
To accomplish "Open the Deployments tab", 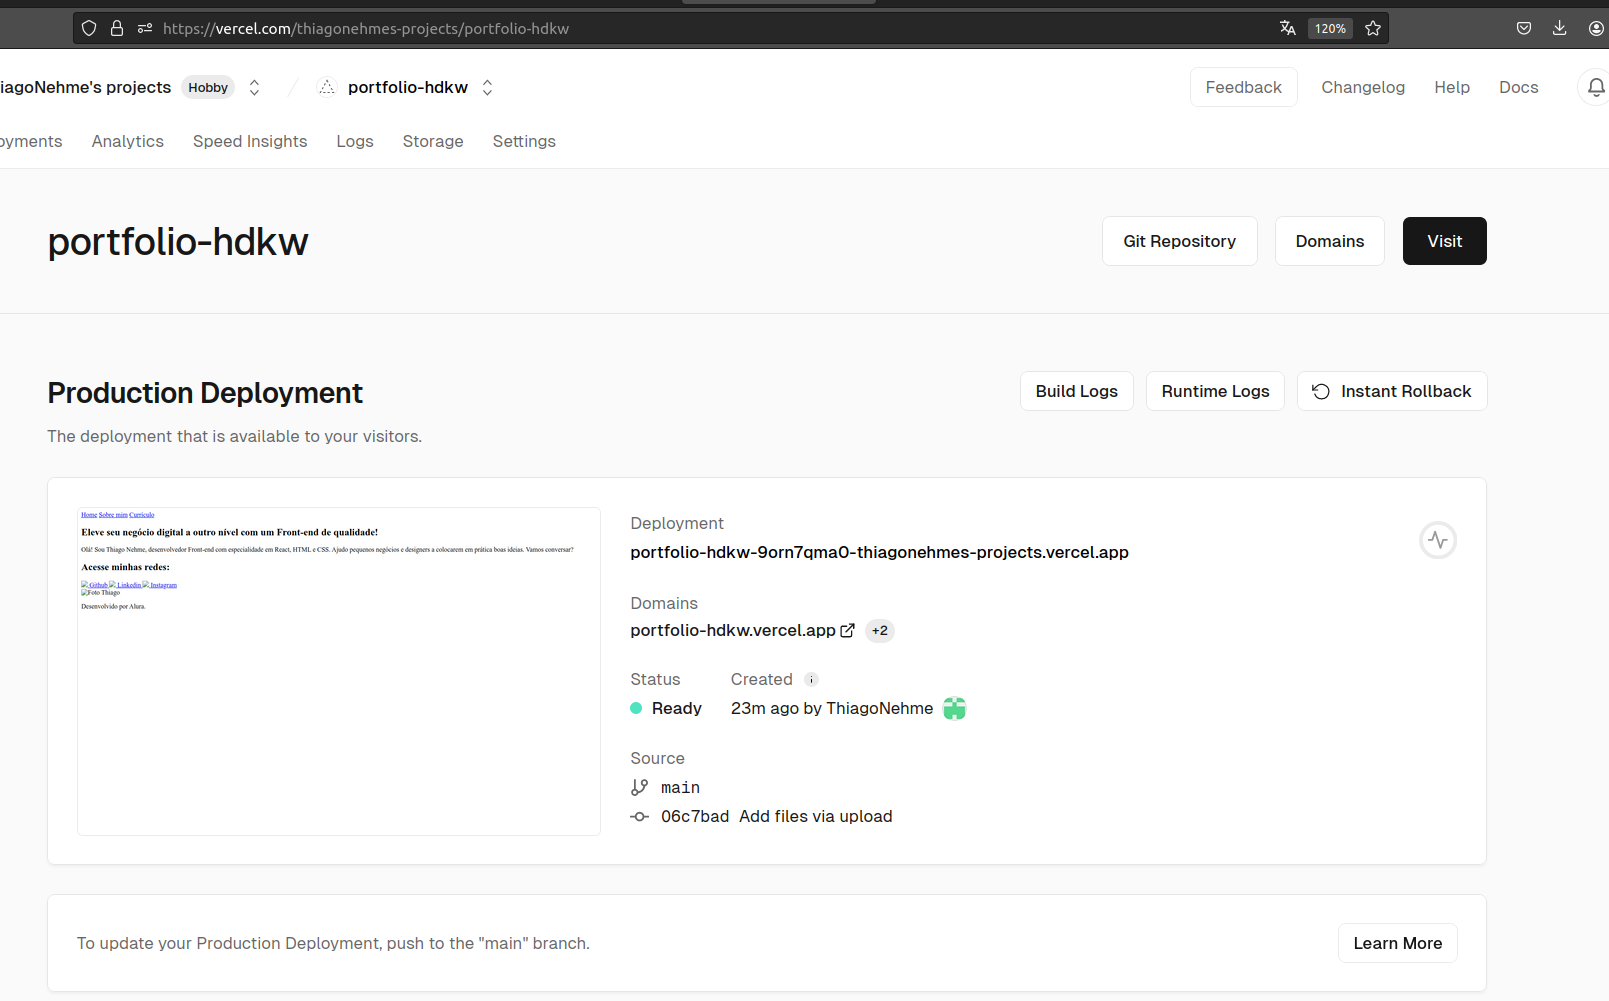I will 31,141.
